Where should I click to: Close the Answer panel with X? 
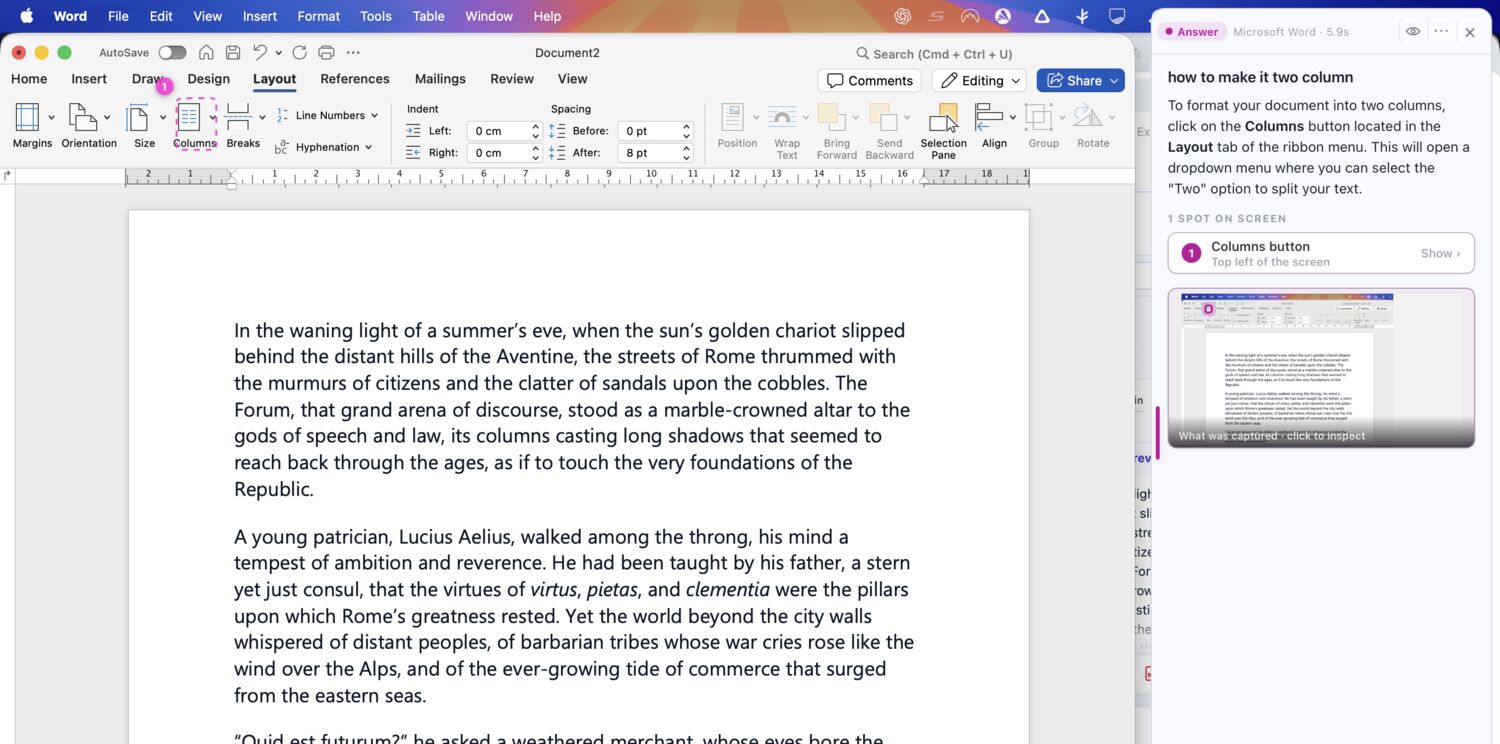click(1470, 32)
